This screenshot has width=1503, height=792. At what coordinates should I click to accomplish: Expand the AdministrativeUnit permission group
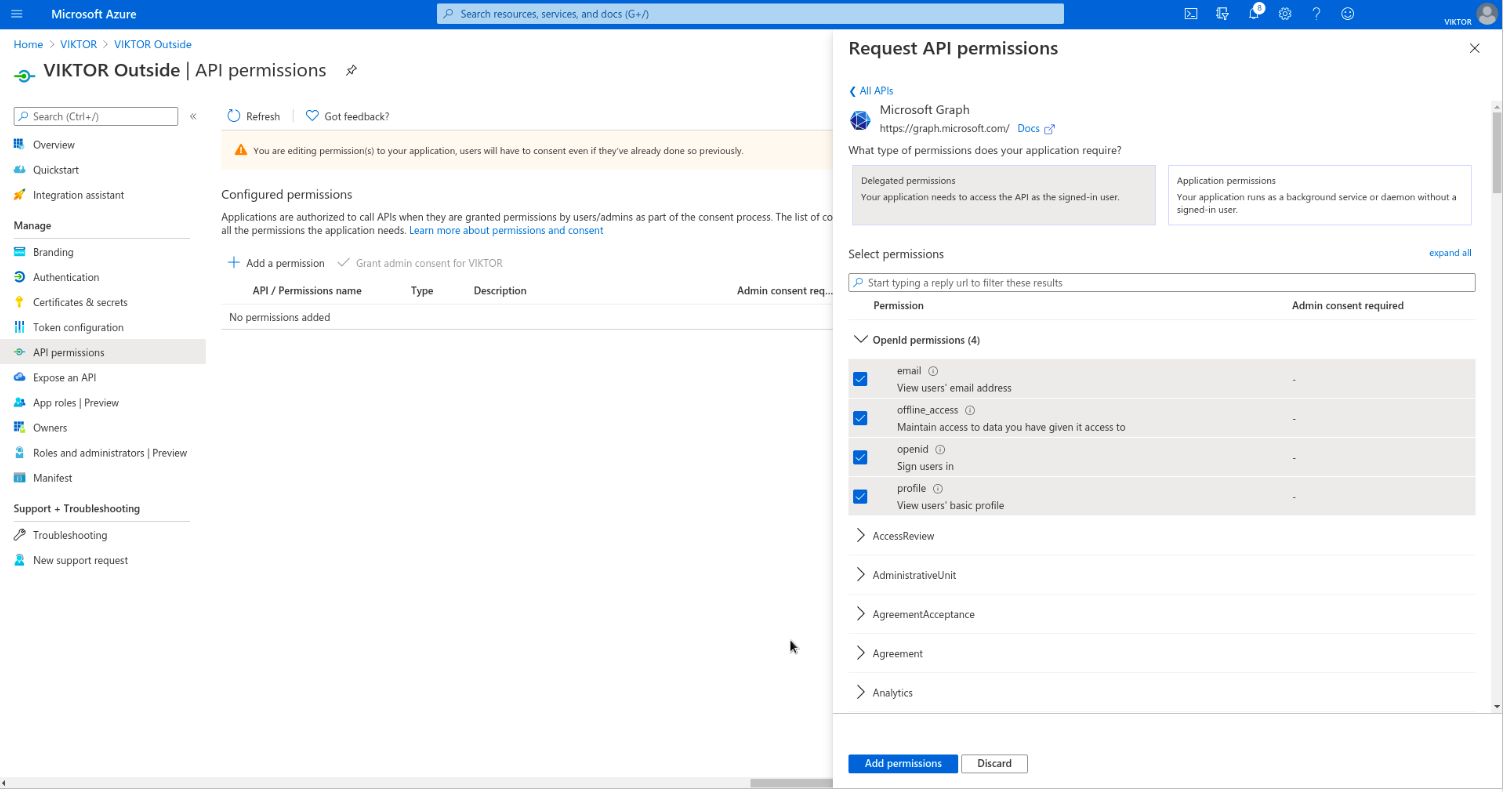(x=914, y=575)
